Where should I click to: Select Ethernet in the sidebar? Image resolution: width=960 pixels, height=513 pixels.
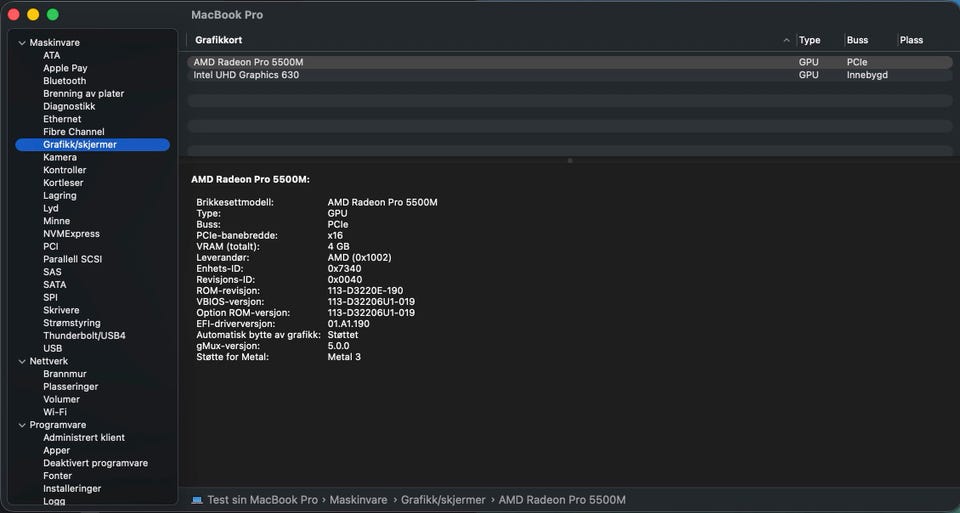click(x=62, y=119)
